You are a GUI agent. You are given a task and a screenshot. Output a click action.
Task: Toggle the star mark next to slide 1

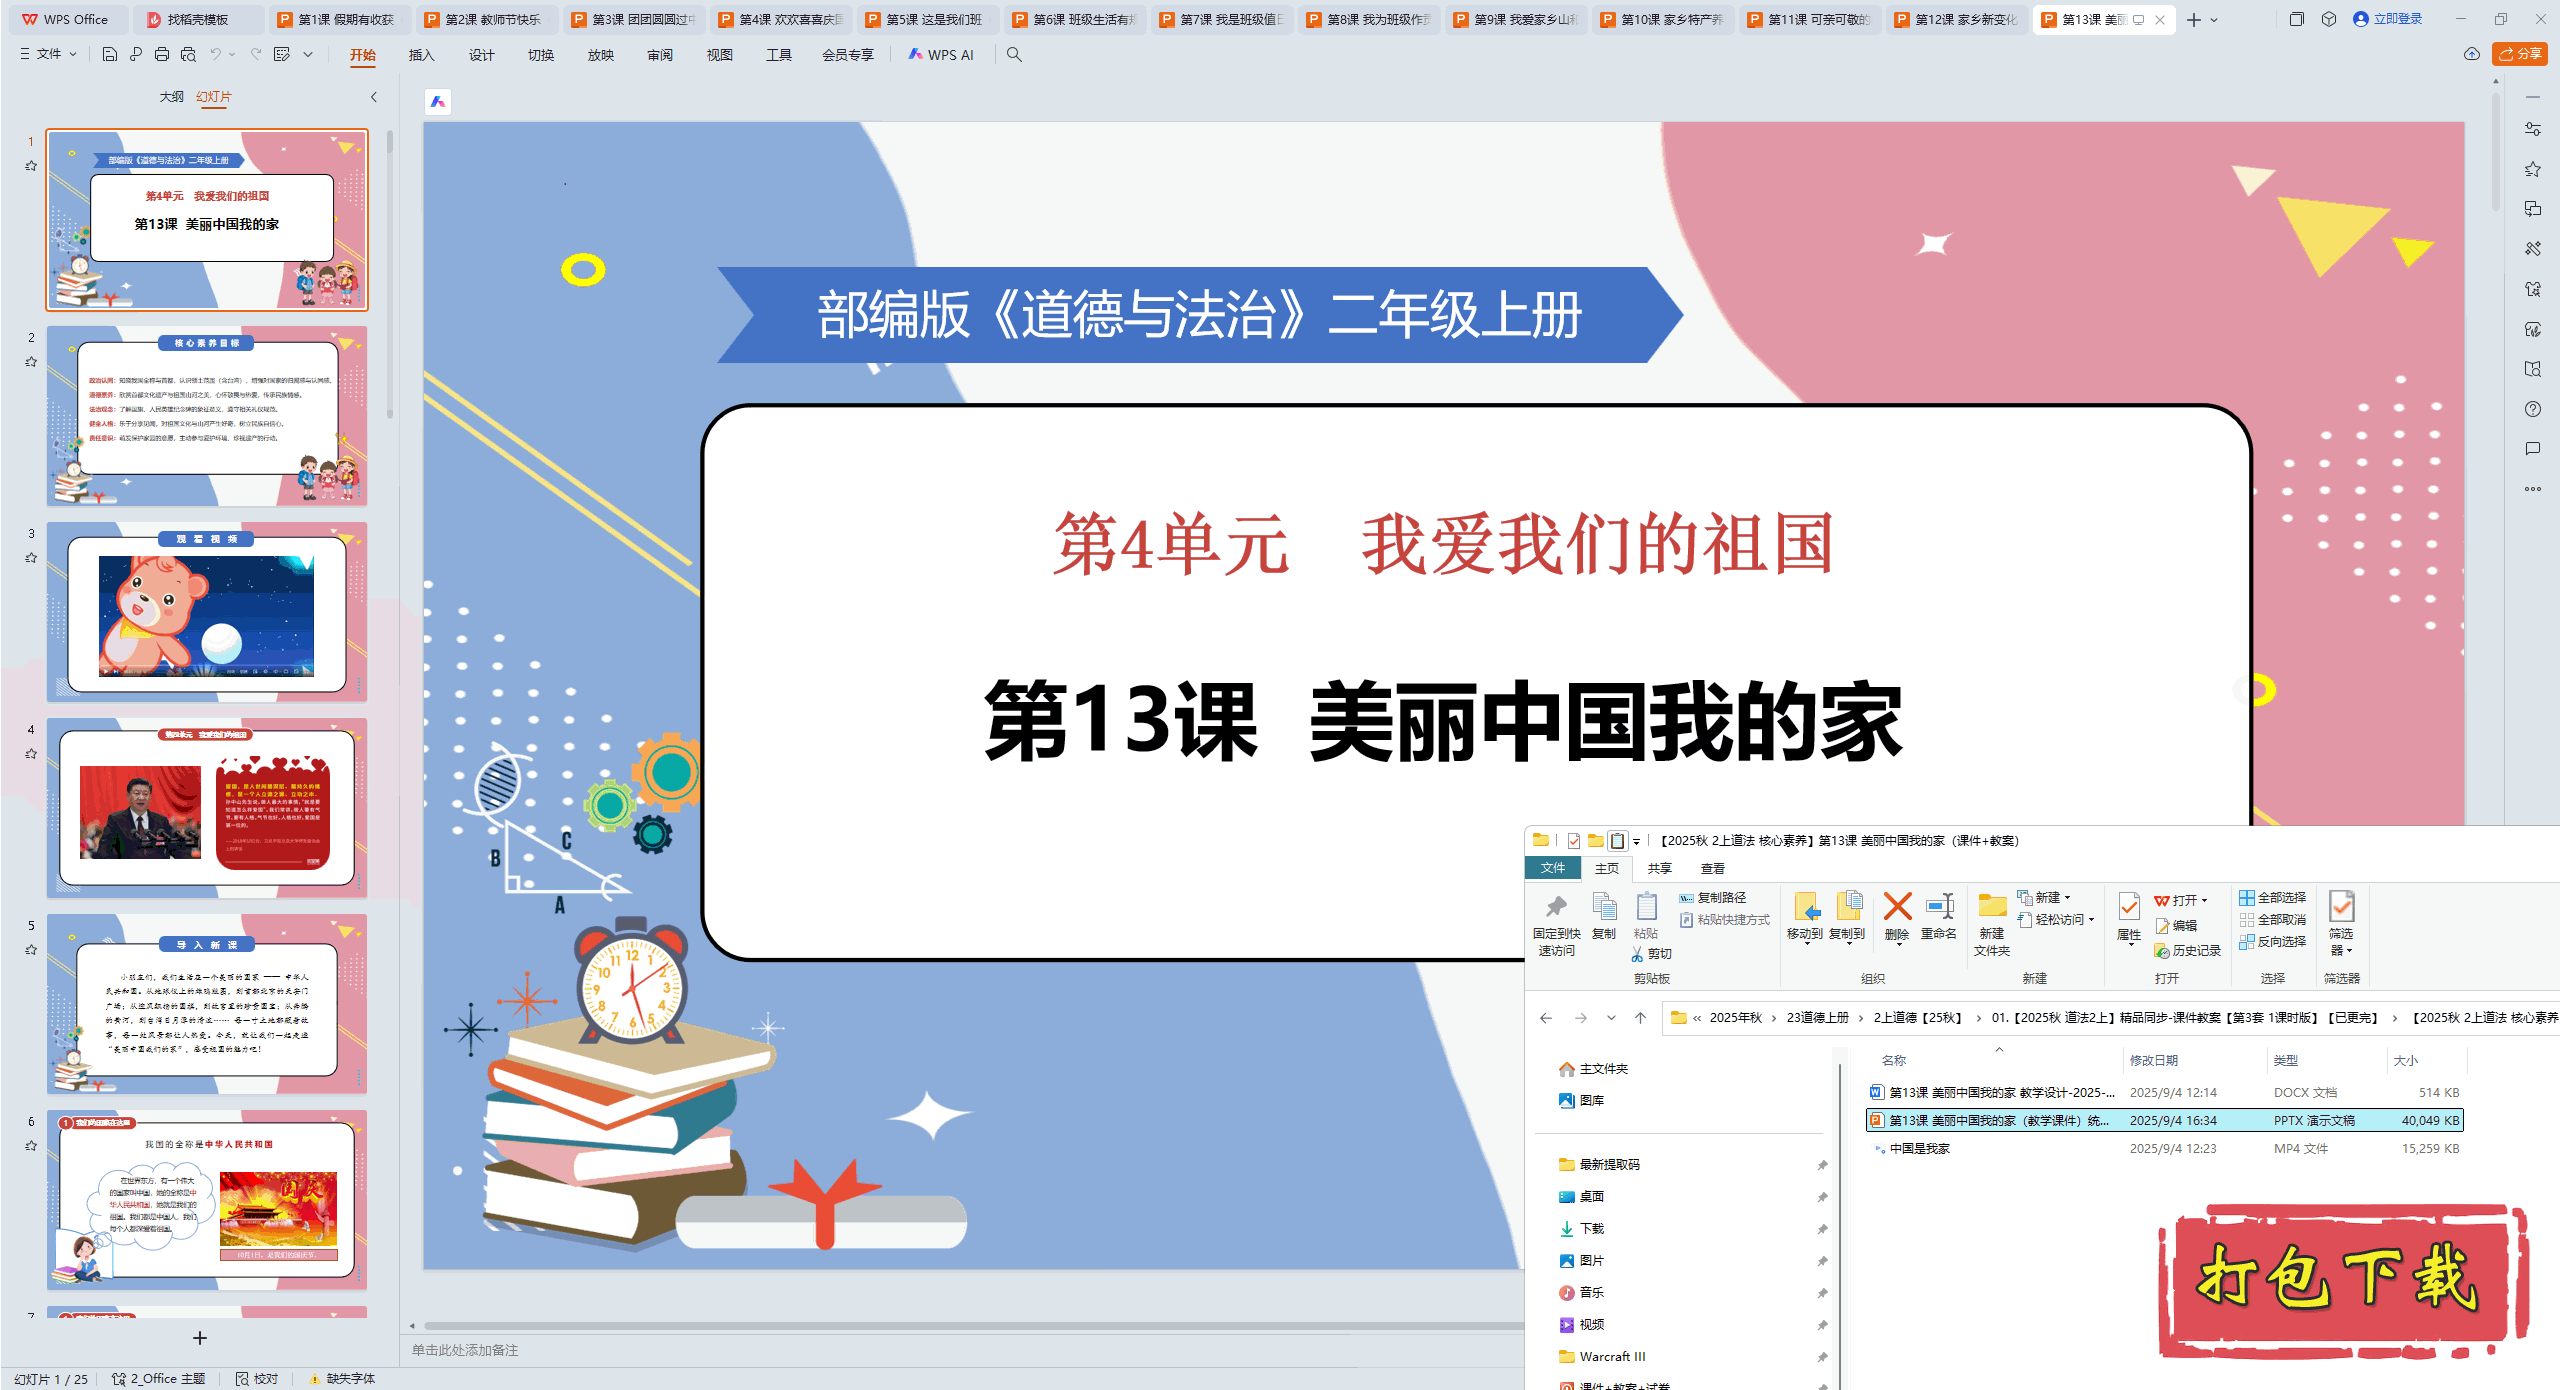coord(31,166)
